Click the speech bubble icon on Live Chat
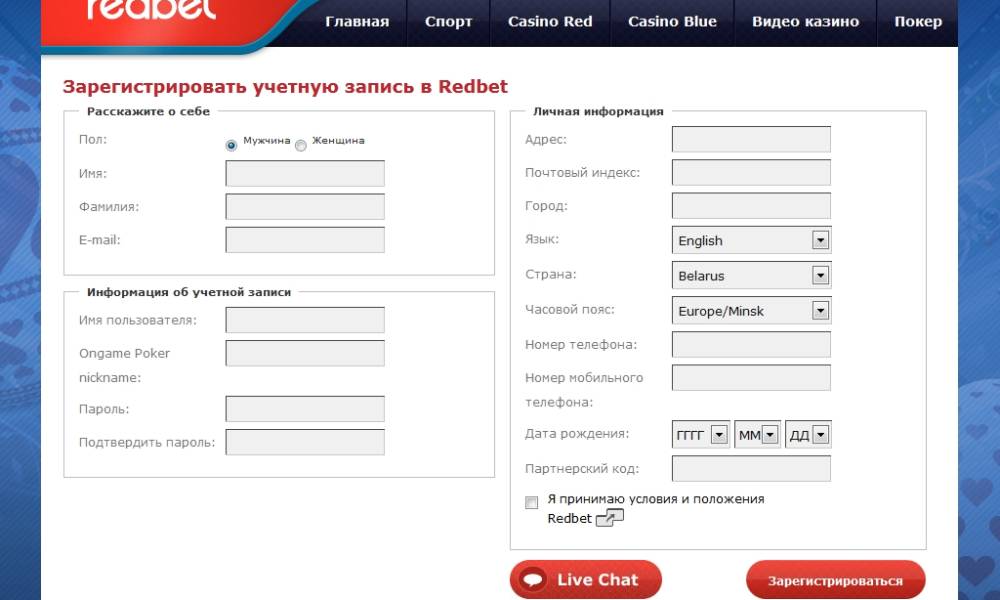1000x600 pixels. (533, 579)
